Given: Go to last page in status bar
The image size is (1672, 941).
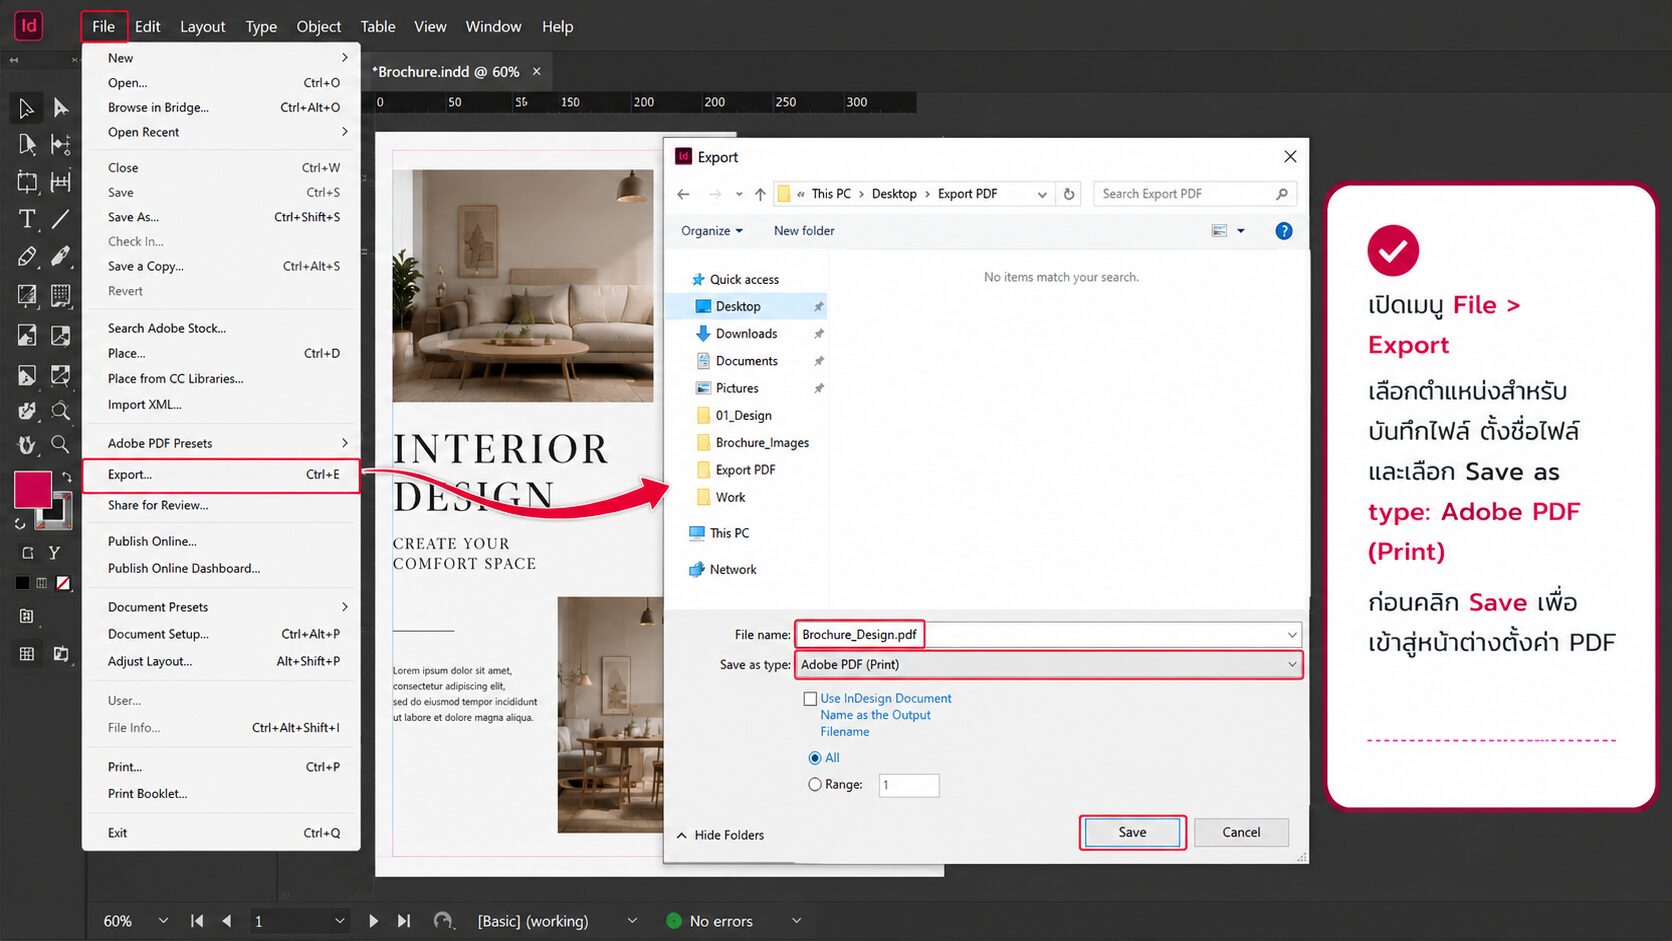Looking at the screenshot, I should 403,921.
